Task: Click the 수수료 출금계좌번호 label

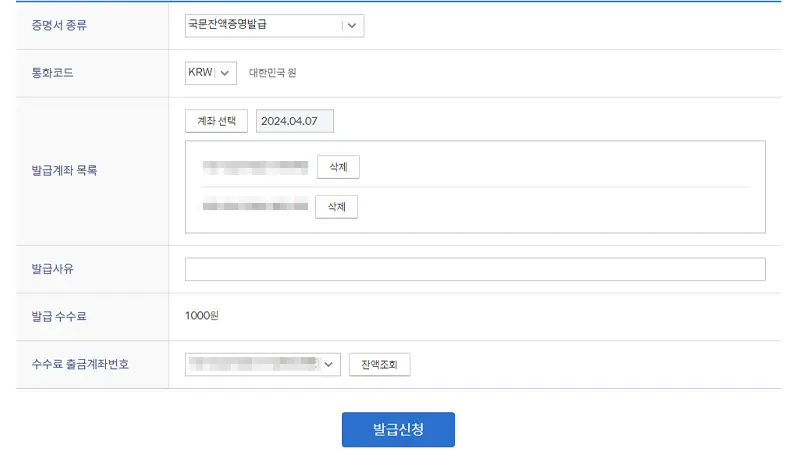Action: 80,364
